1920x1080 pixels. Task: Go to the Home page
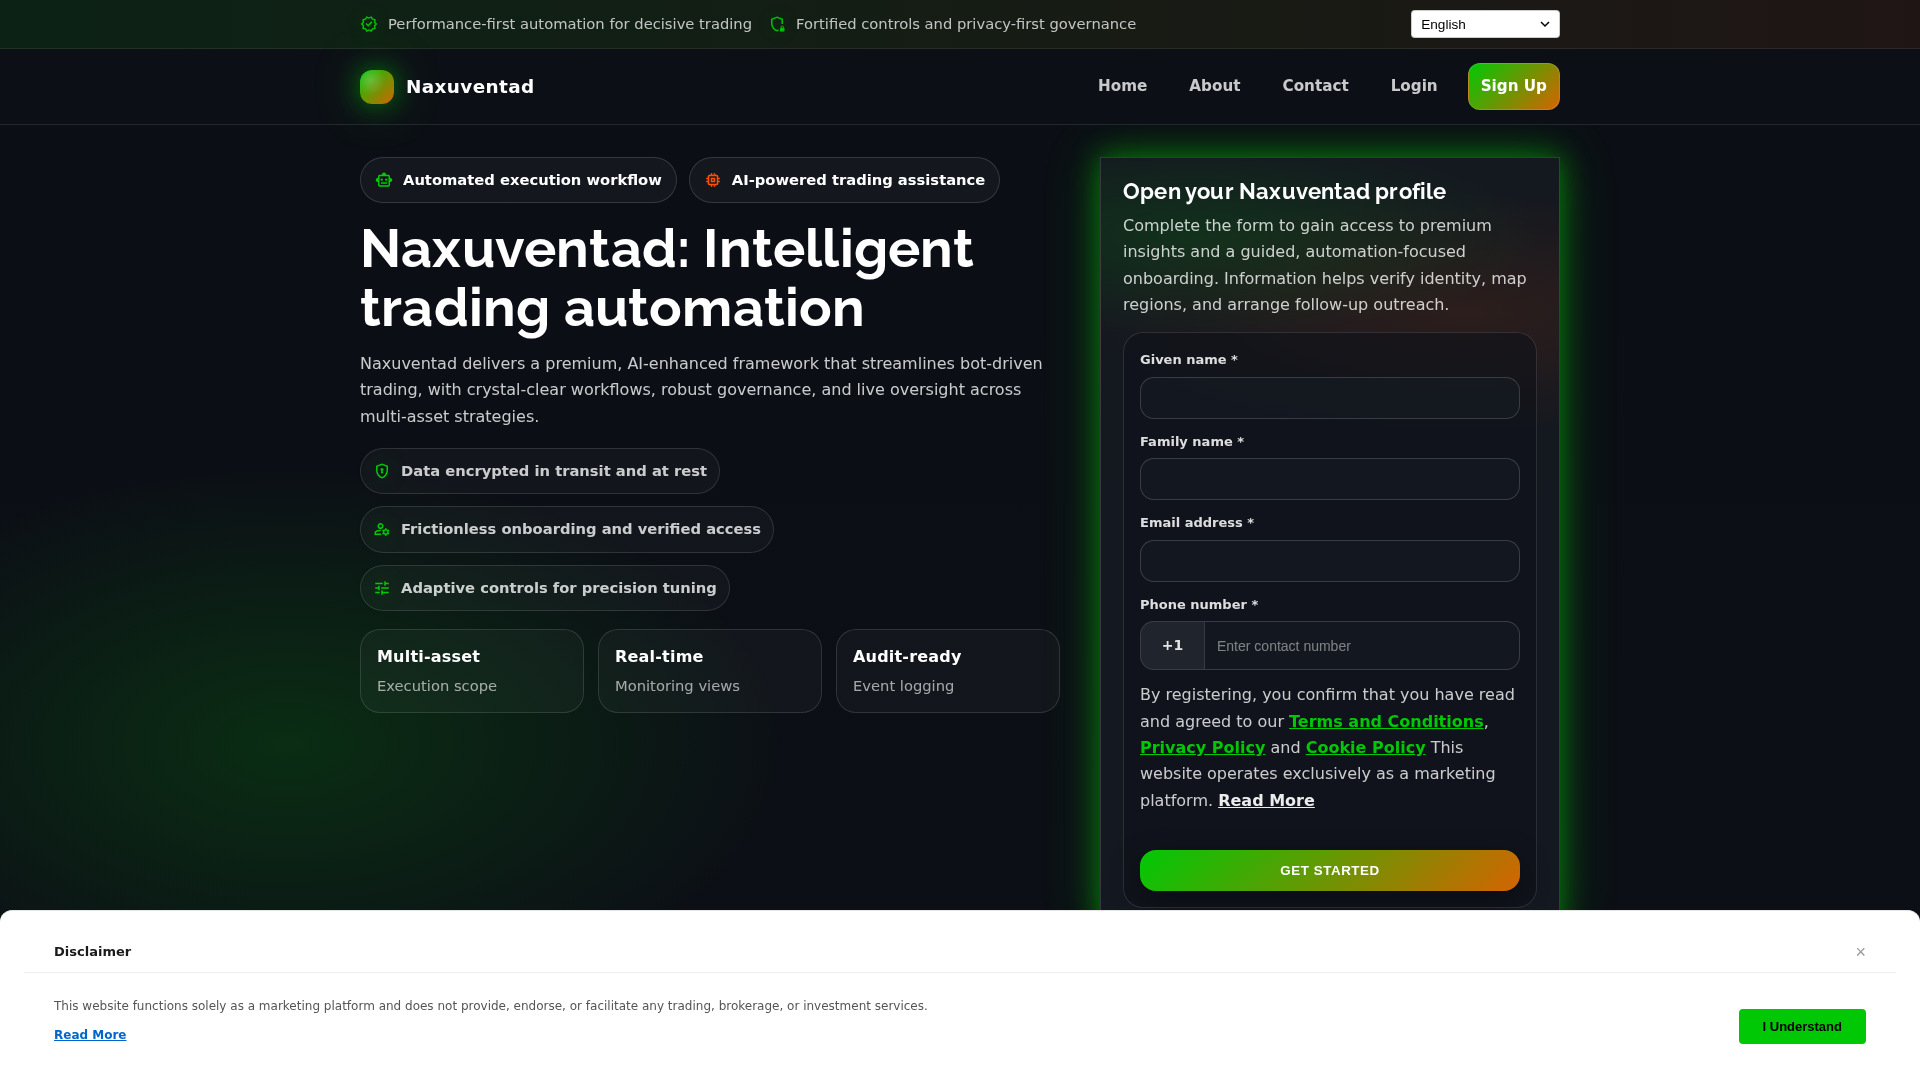point(1122,86)
